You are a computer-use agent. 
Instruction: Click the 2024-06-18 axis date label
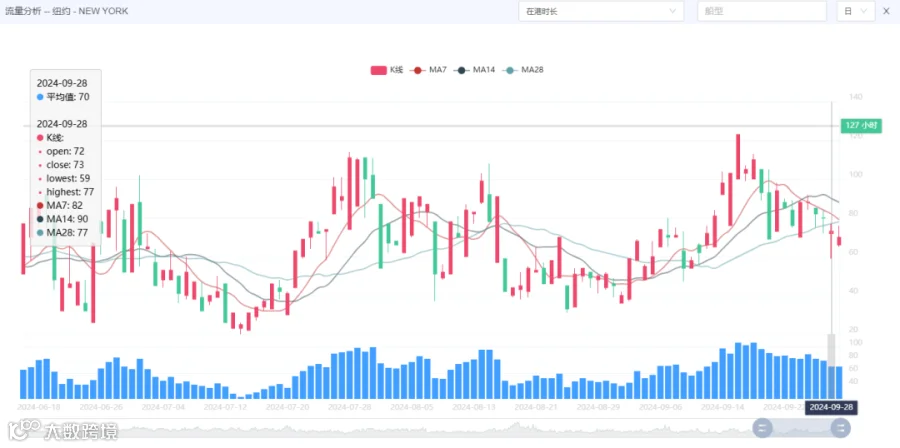pos(39,407)
